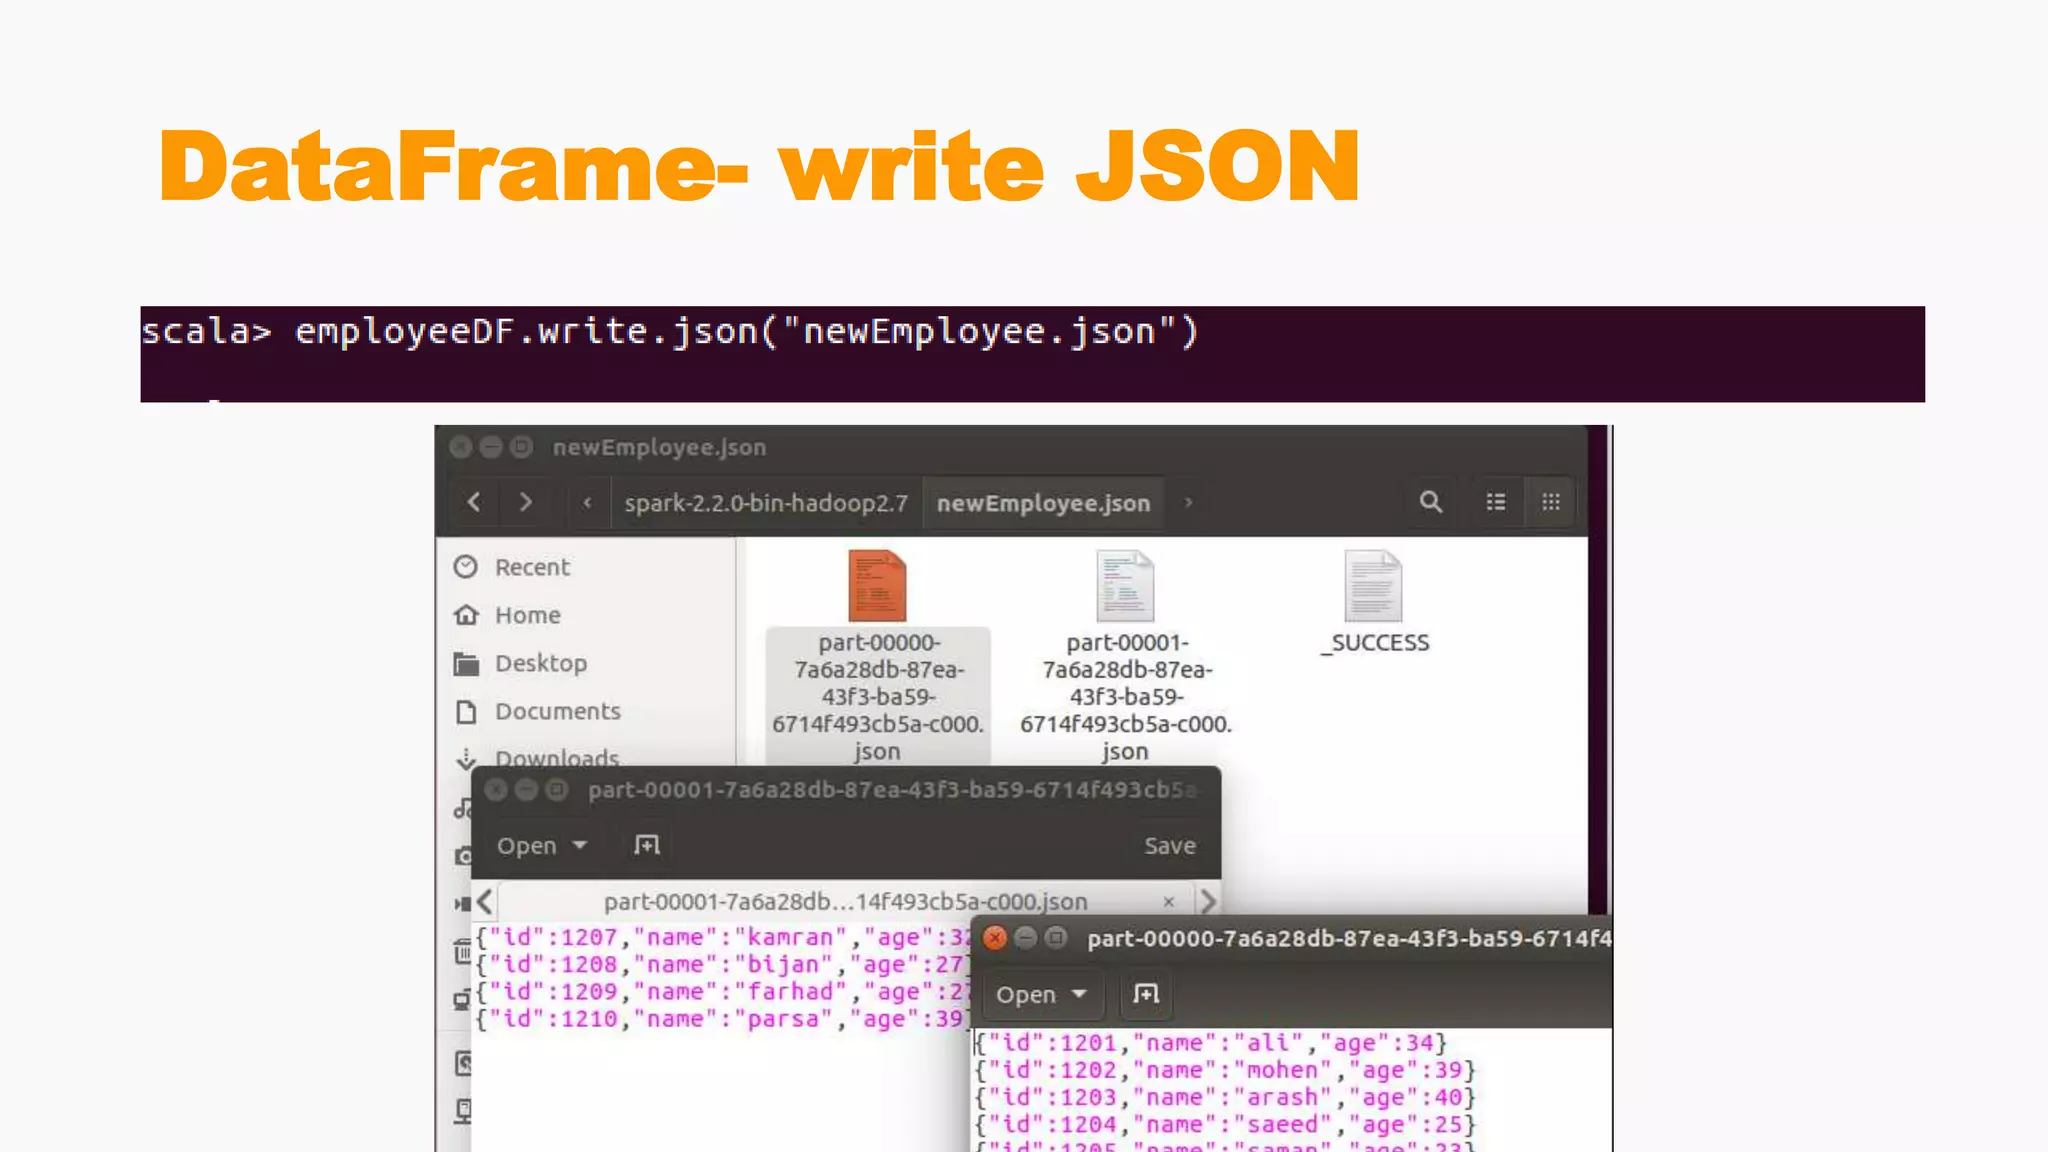Image resolution: width=2048 pixels, height=1152 pixels.
Task: Open dropdown in part-00000 editor window
Action: (1041, 995)
